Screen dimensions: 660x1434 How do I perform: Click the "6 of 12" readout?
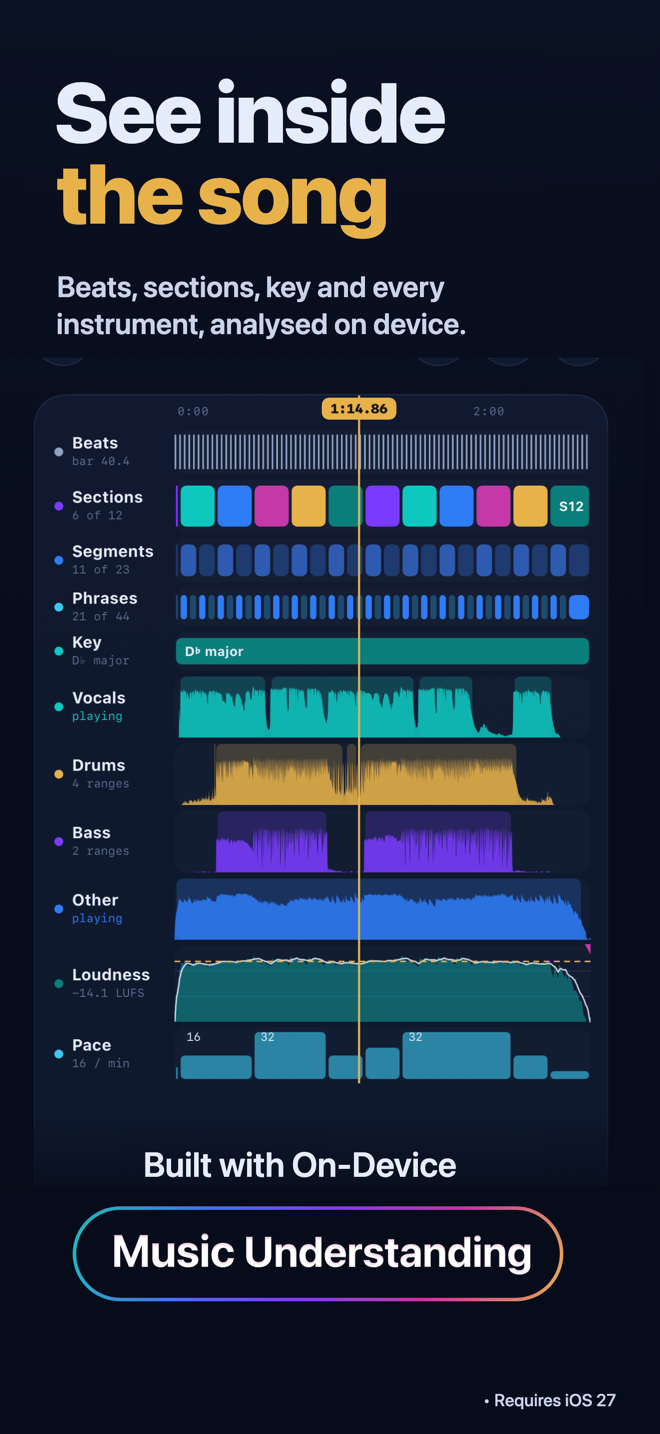pos(100,516)
